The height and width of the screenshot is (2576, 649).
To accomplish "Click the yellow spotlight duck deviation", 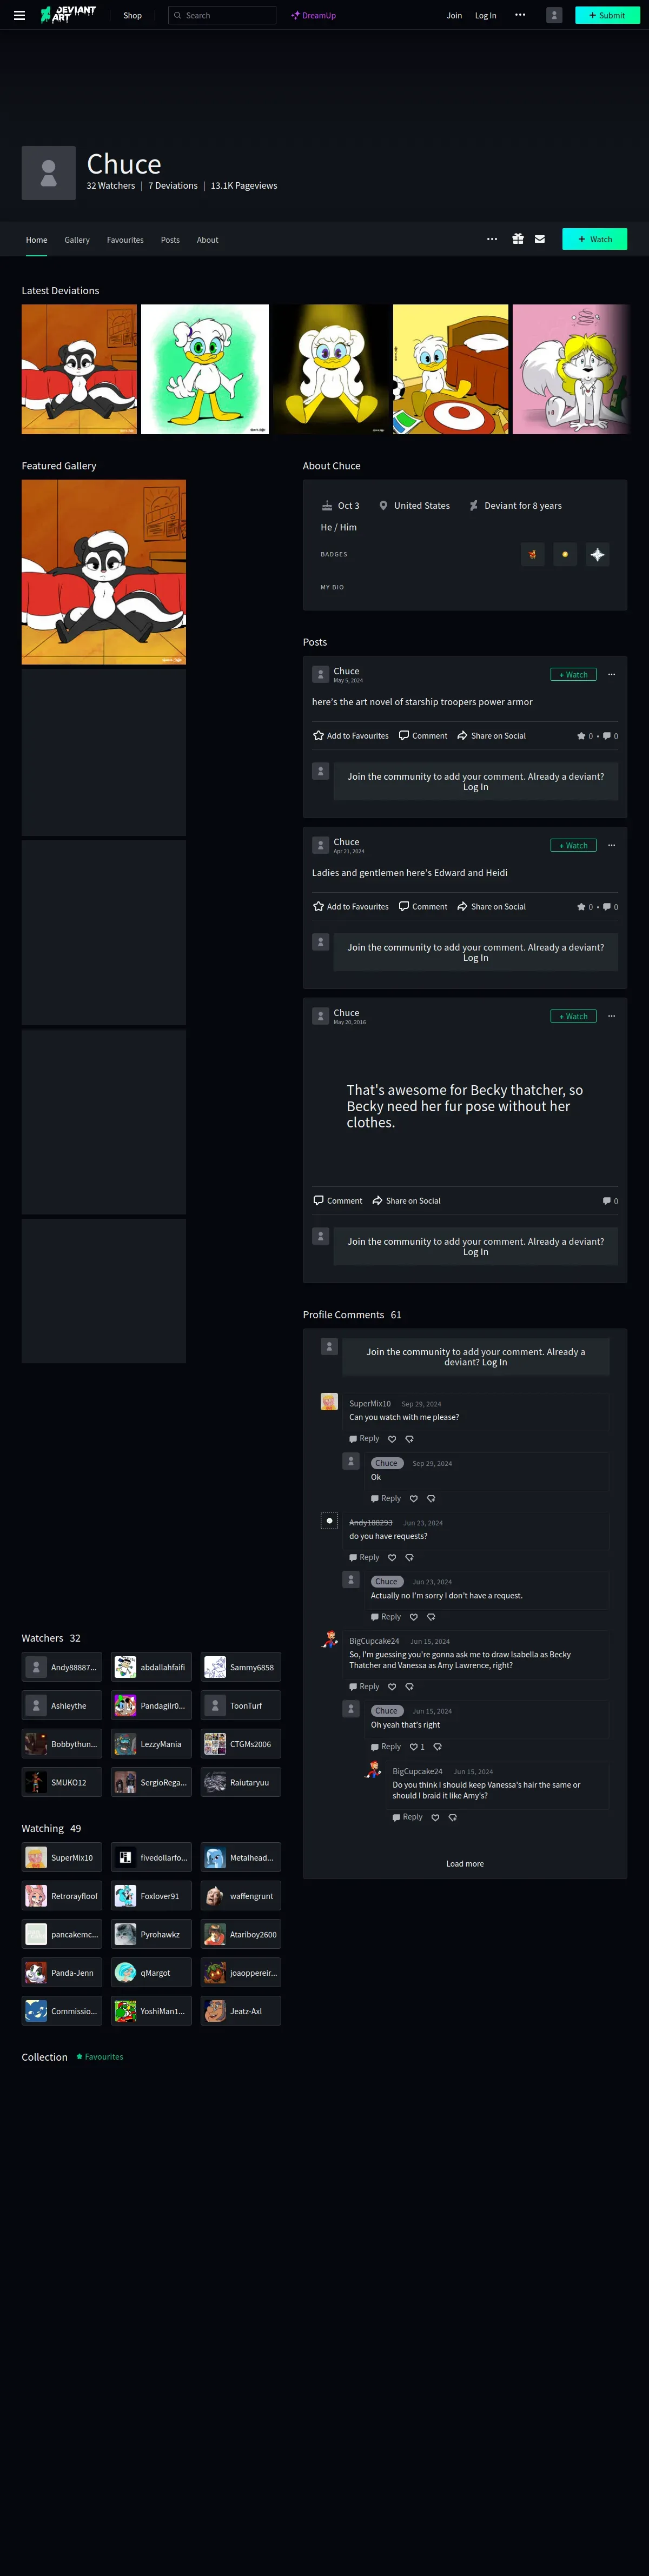I will [x=331, y=369].
